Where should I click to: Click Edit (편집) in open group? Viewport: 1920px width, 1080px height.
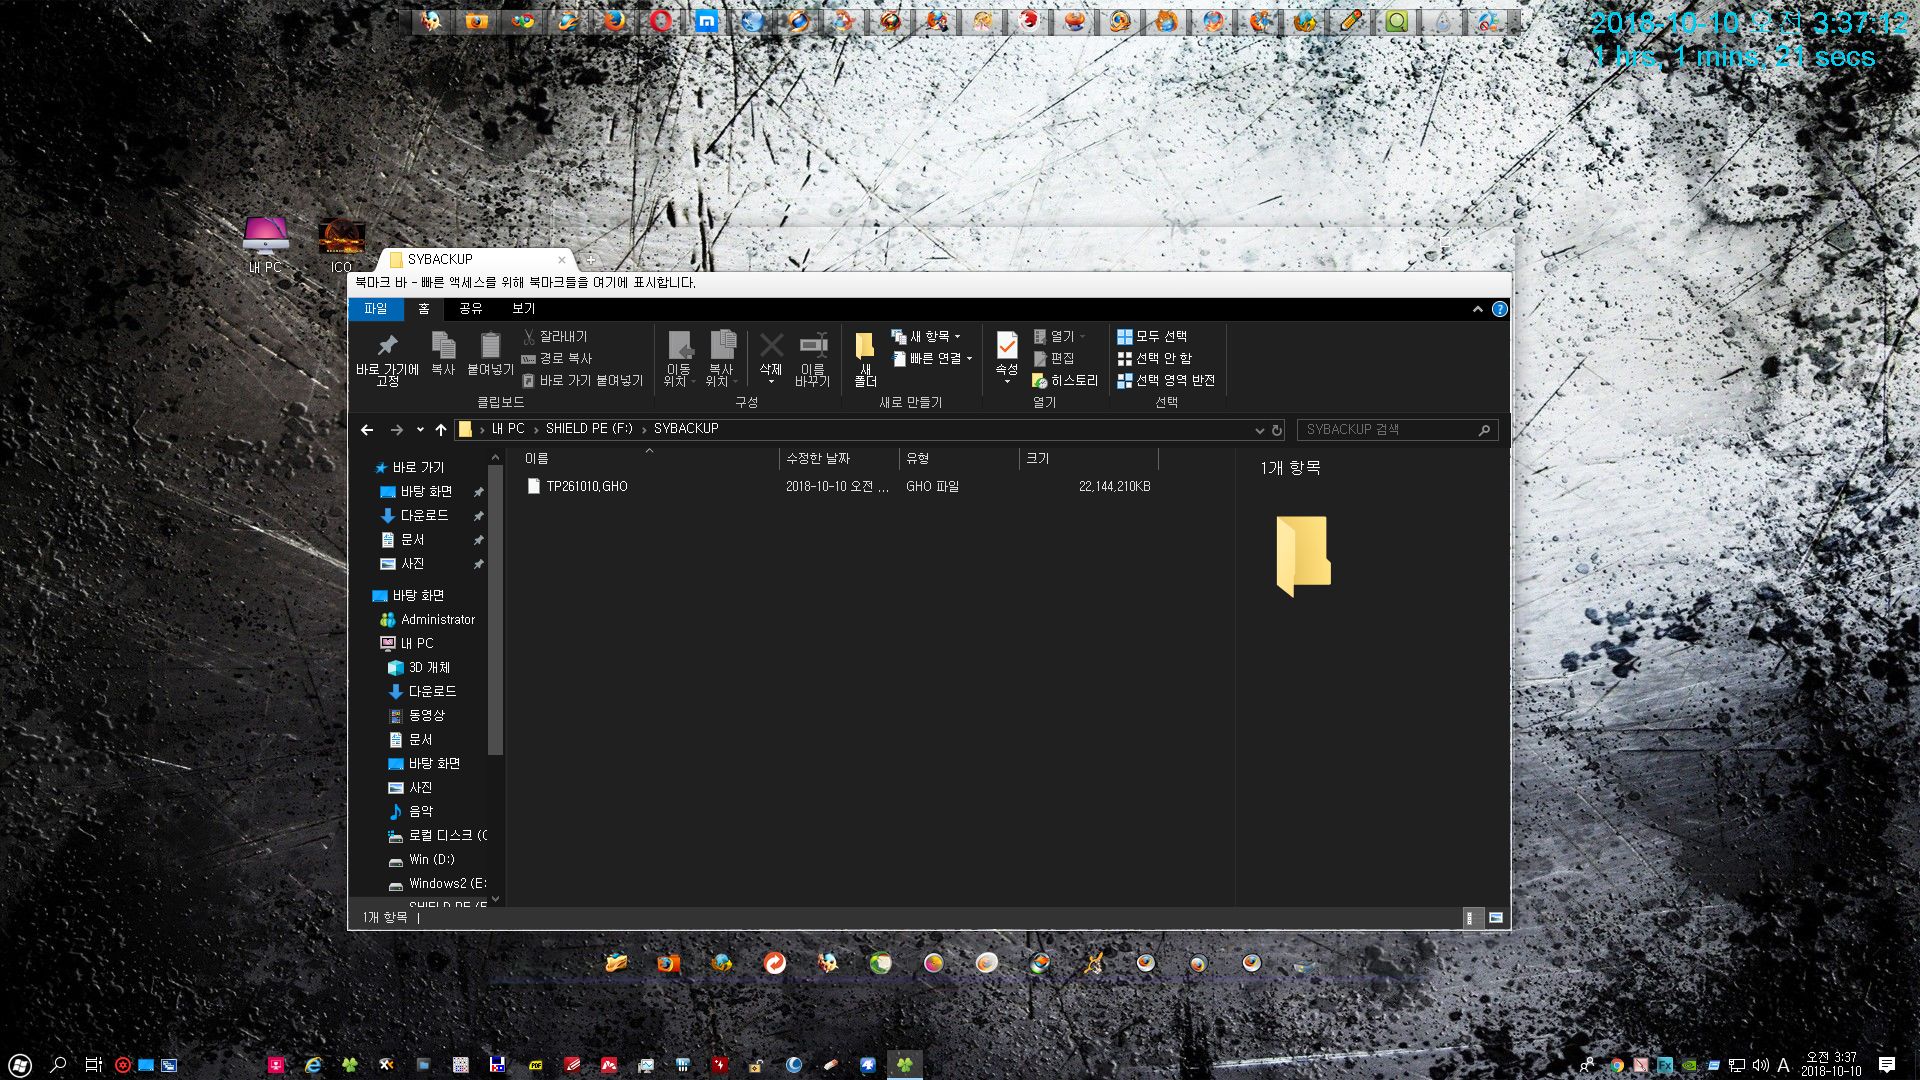(x=1054, y=359)
